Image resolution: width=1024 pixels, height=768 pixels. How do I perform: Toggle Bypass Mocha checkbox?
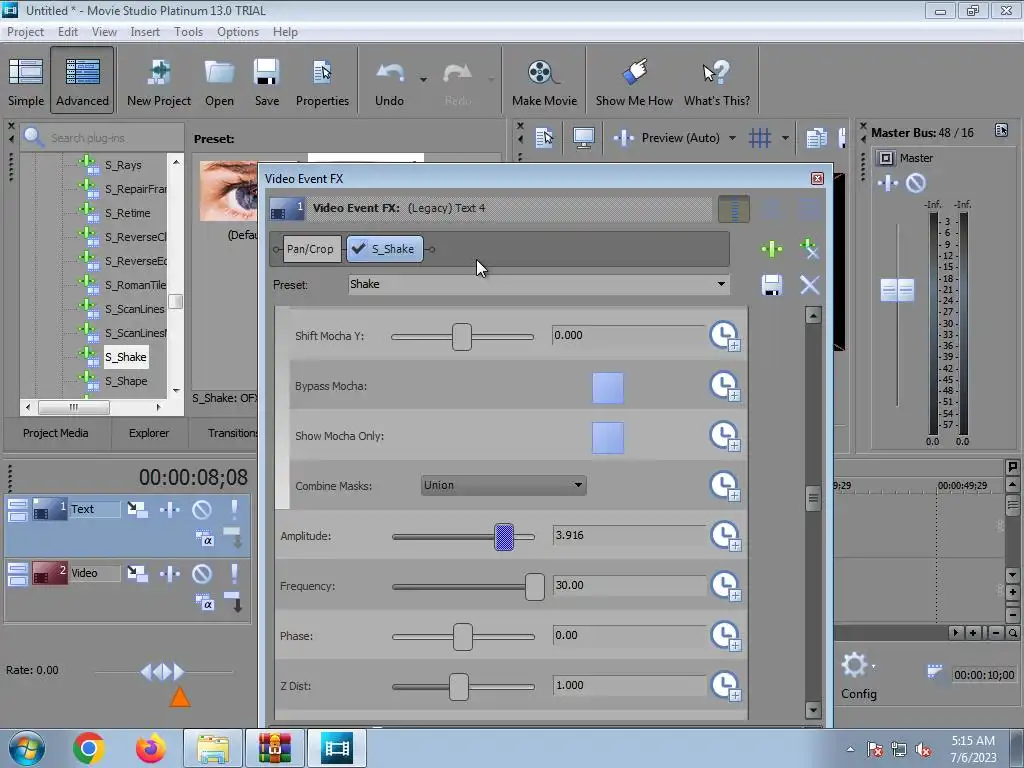point(608,388)
